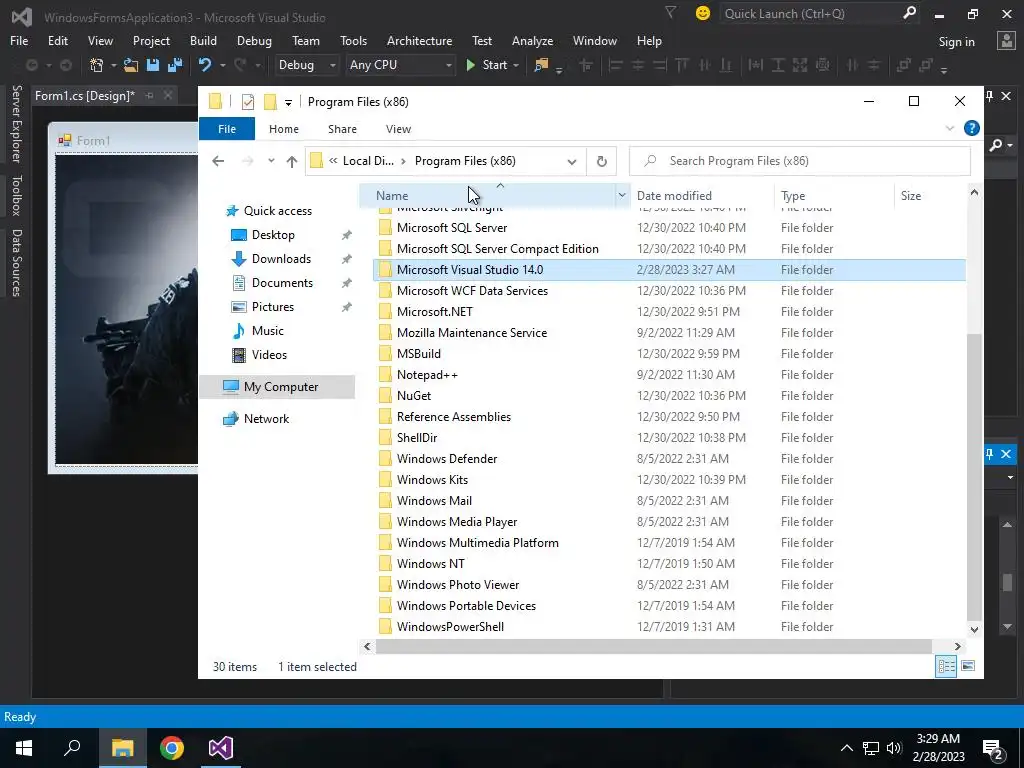Open the Windows Start menu
Image resolution: width=1024 pixels, height=768 pixels.
[x=24, y=748]
